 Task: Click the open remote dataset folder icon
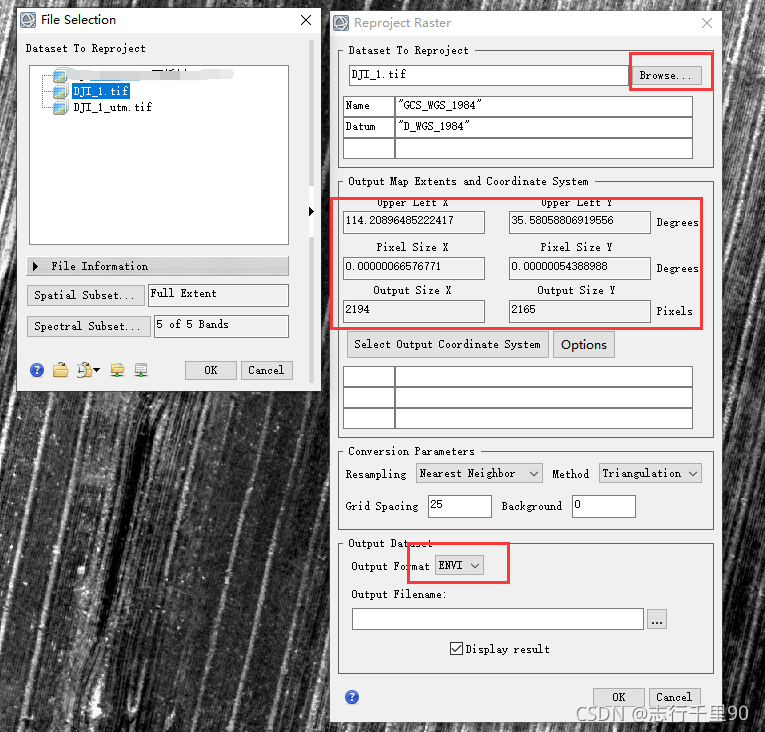pyautogui.click(x=117, y=370)
